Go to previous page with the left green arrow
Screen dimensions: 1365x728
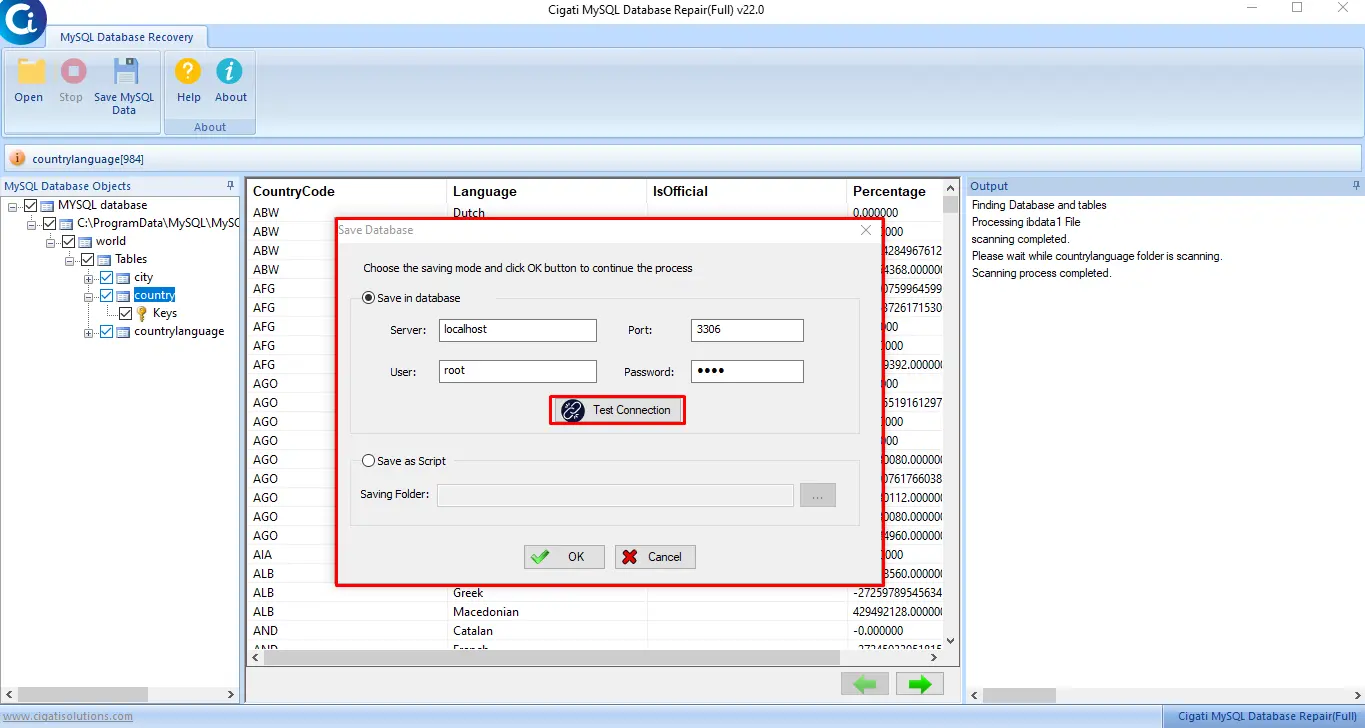(x=865, y=684)
